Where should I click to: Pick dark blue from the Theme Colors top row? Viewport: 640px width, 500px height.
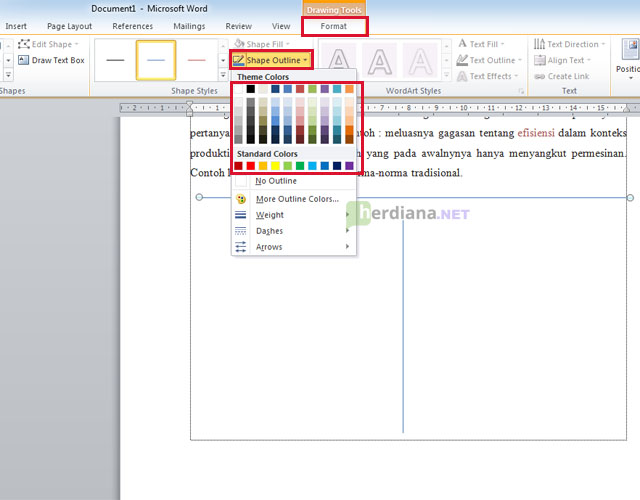[276, 89]
